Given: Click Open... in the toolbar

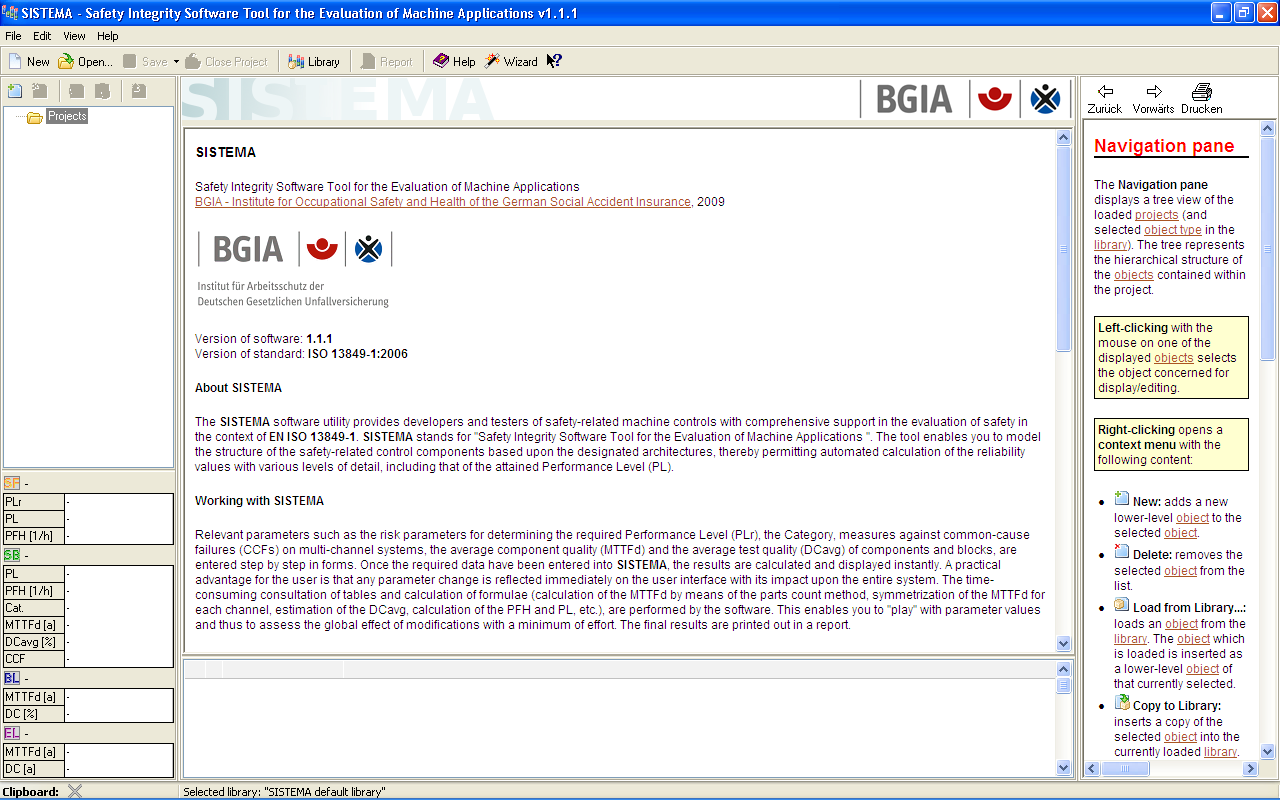Looking at the screenshot, I should pyautogui.click(x=85, y=61).
